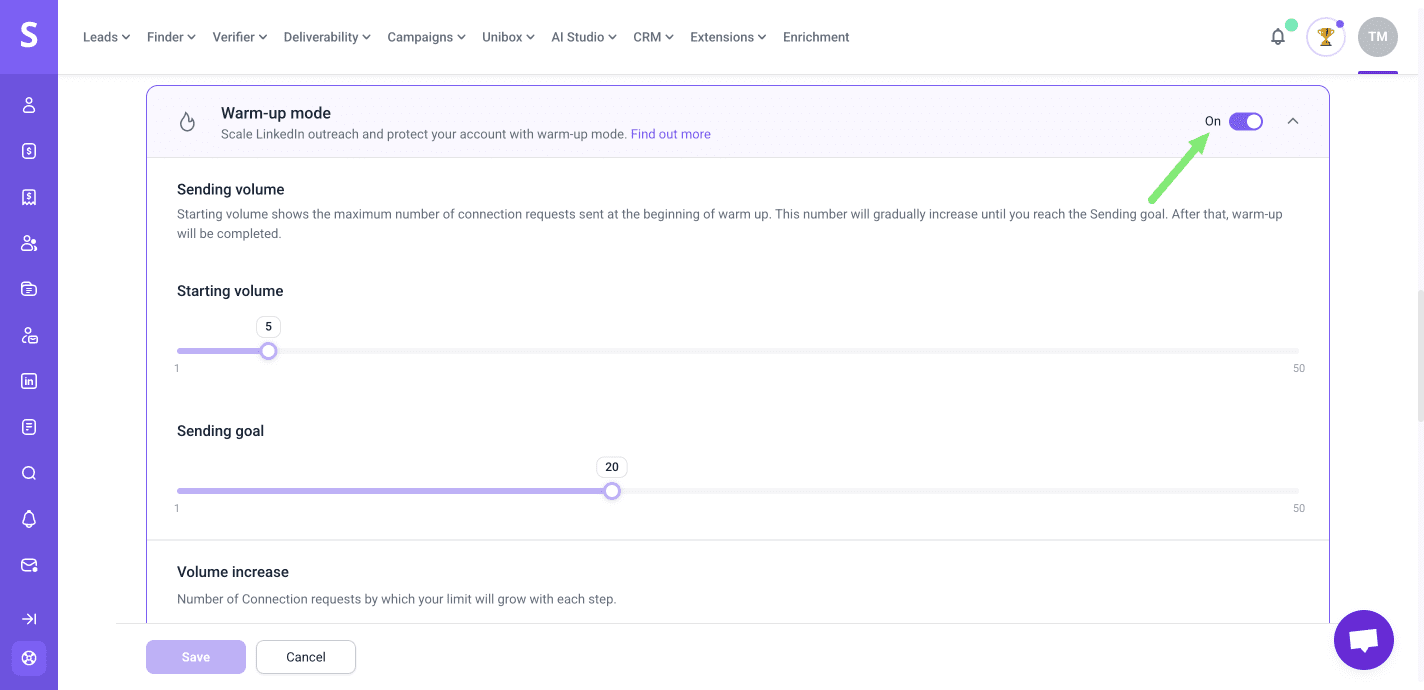
Task: Collapse the Warm-up mode section
Action: pos(1293,121)
